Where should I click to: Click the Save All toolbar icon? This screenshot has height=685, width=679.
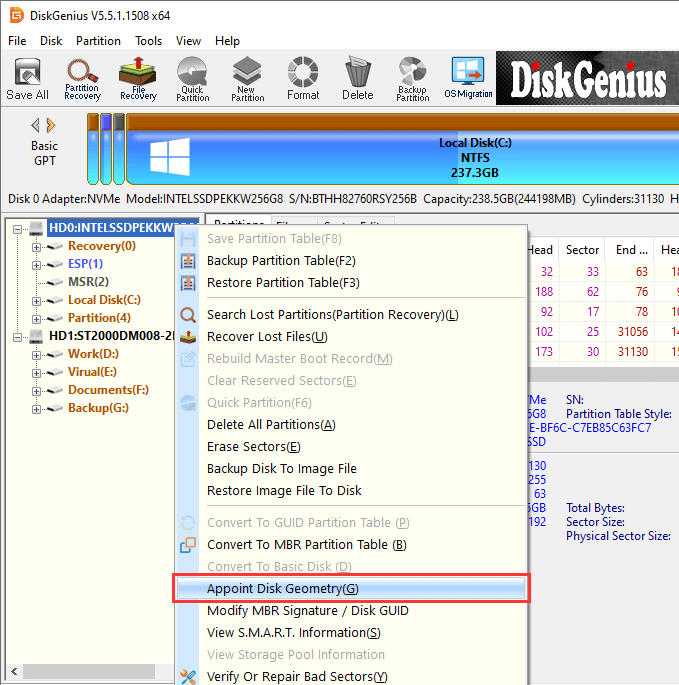pyautogui.click(x=27, y=78)
